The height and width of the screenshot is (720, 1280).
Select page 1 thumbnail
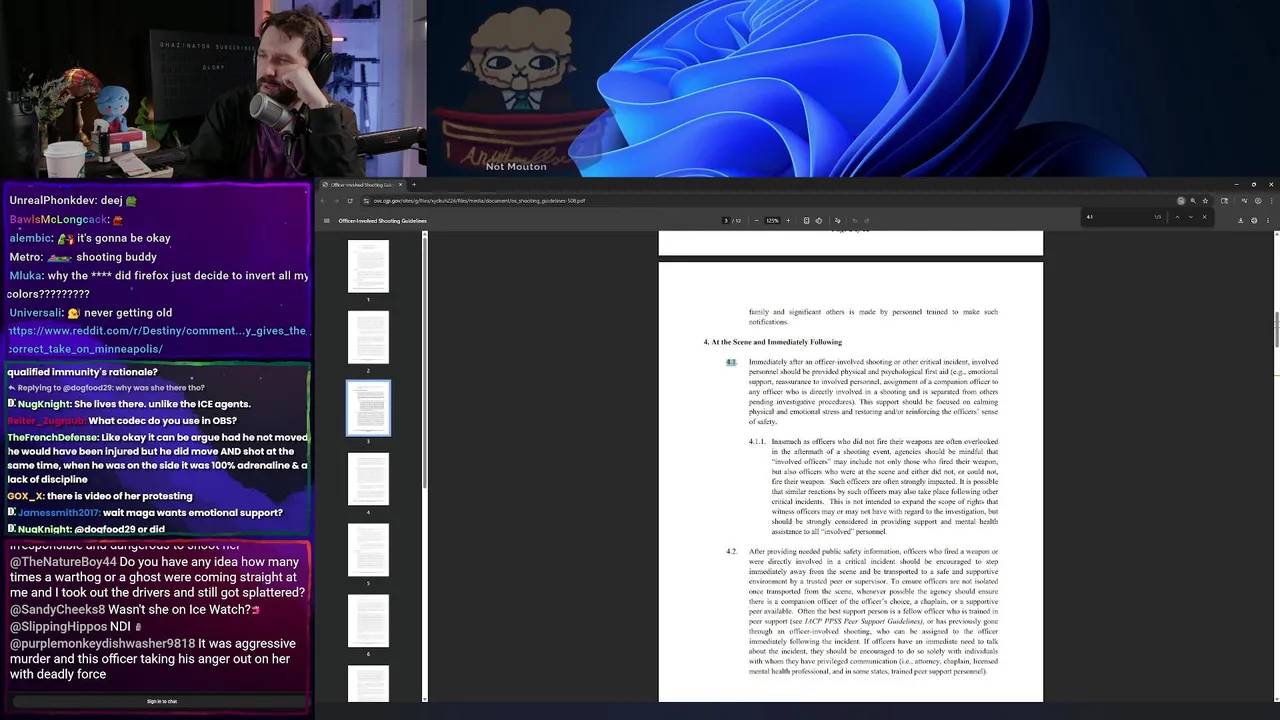click(x=368, y=266)
